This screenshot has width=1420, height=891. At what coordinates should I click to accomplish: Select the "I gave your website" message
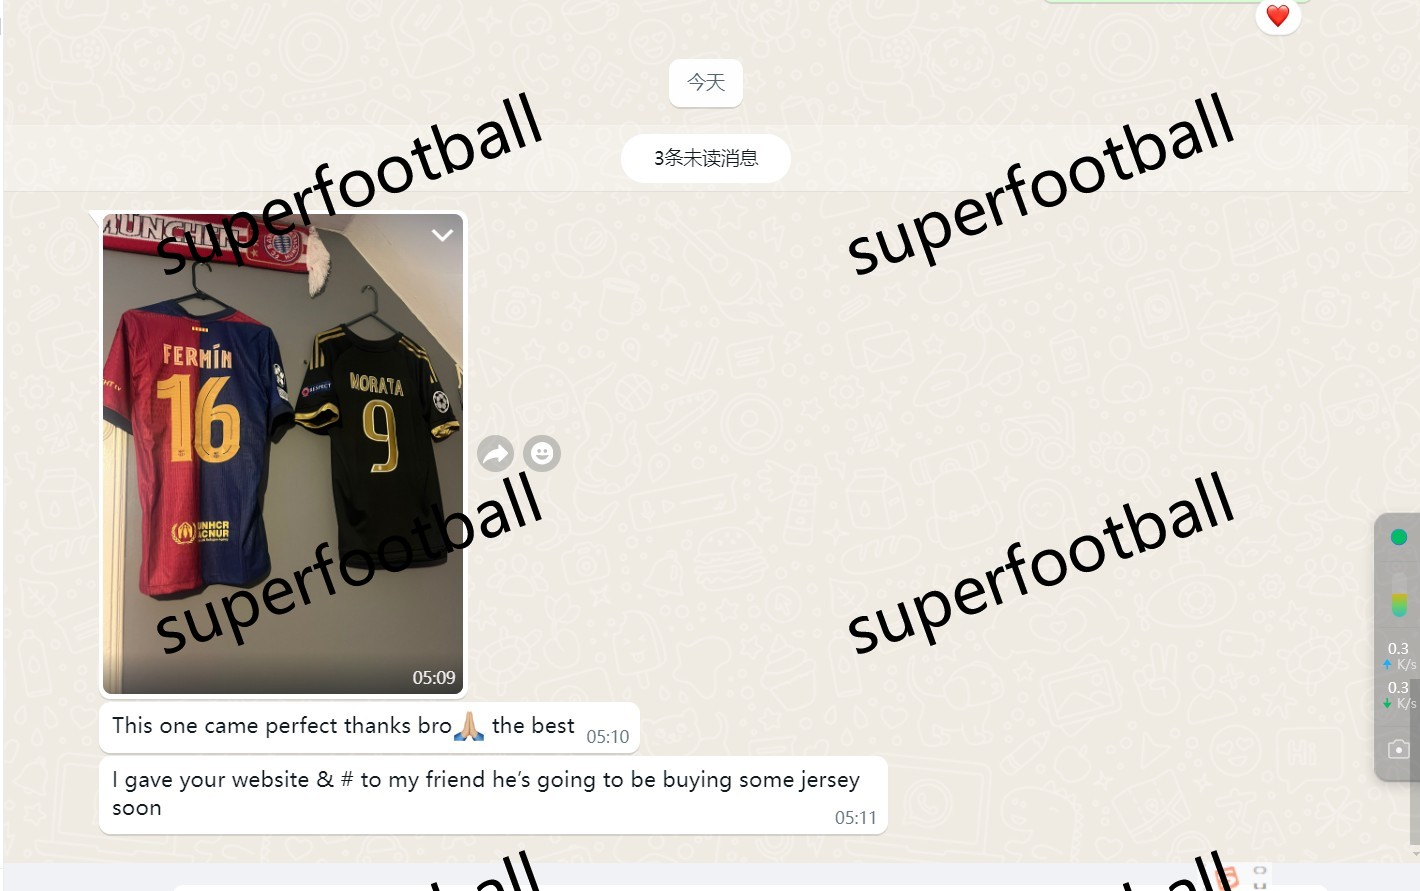[493, 795]
